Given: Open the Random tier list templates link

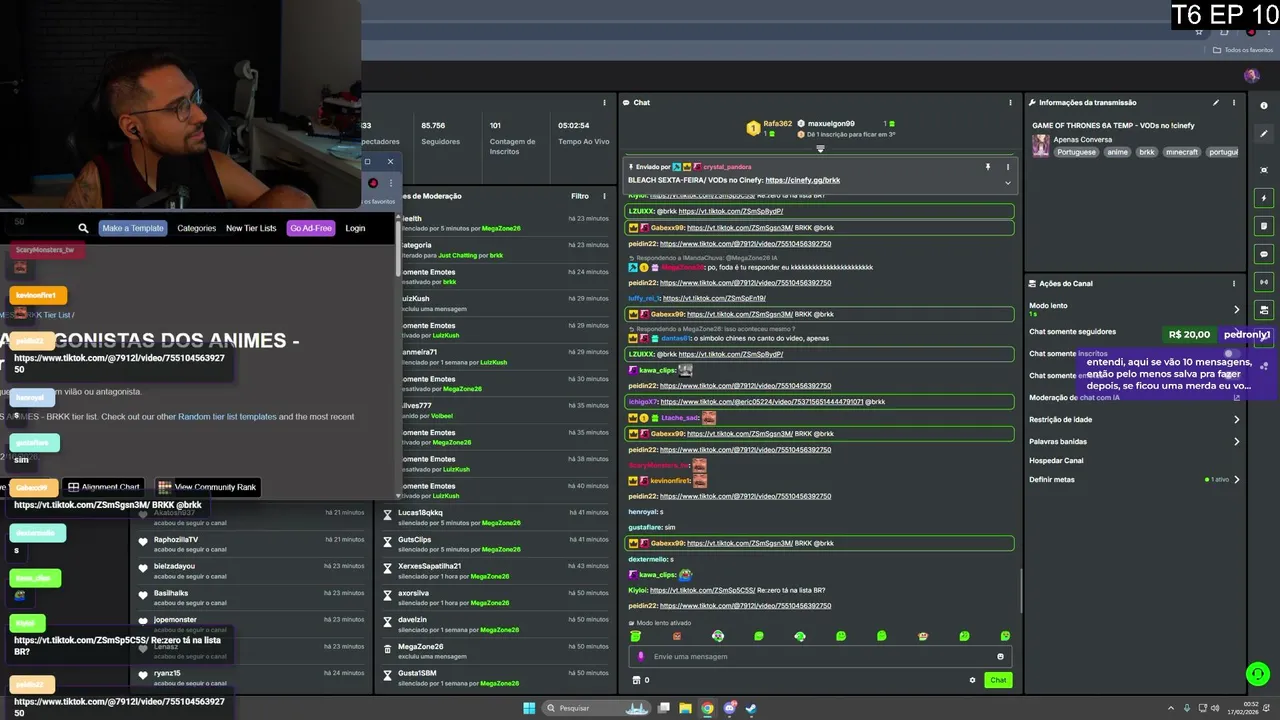Looking at the screenshot, I should [x=227, y=416].
